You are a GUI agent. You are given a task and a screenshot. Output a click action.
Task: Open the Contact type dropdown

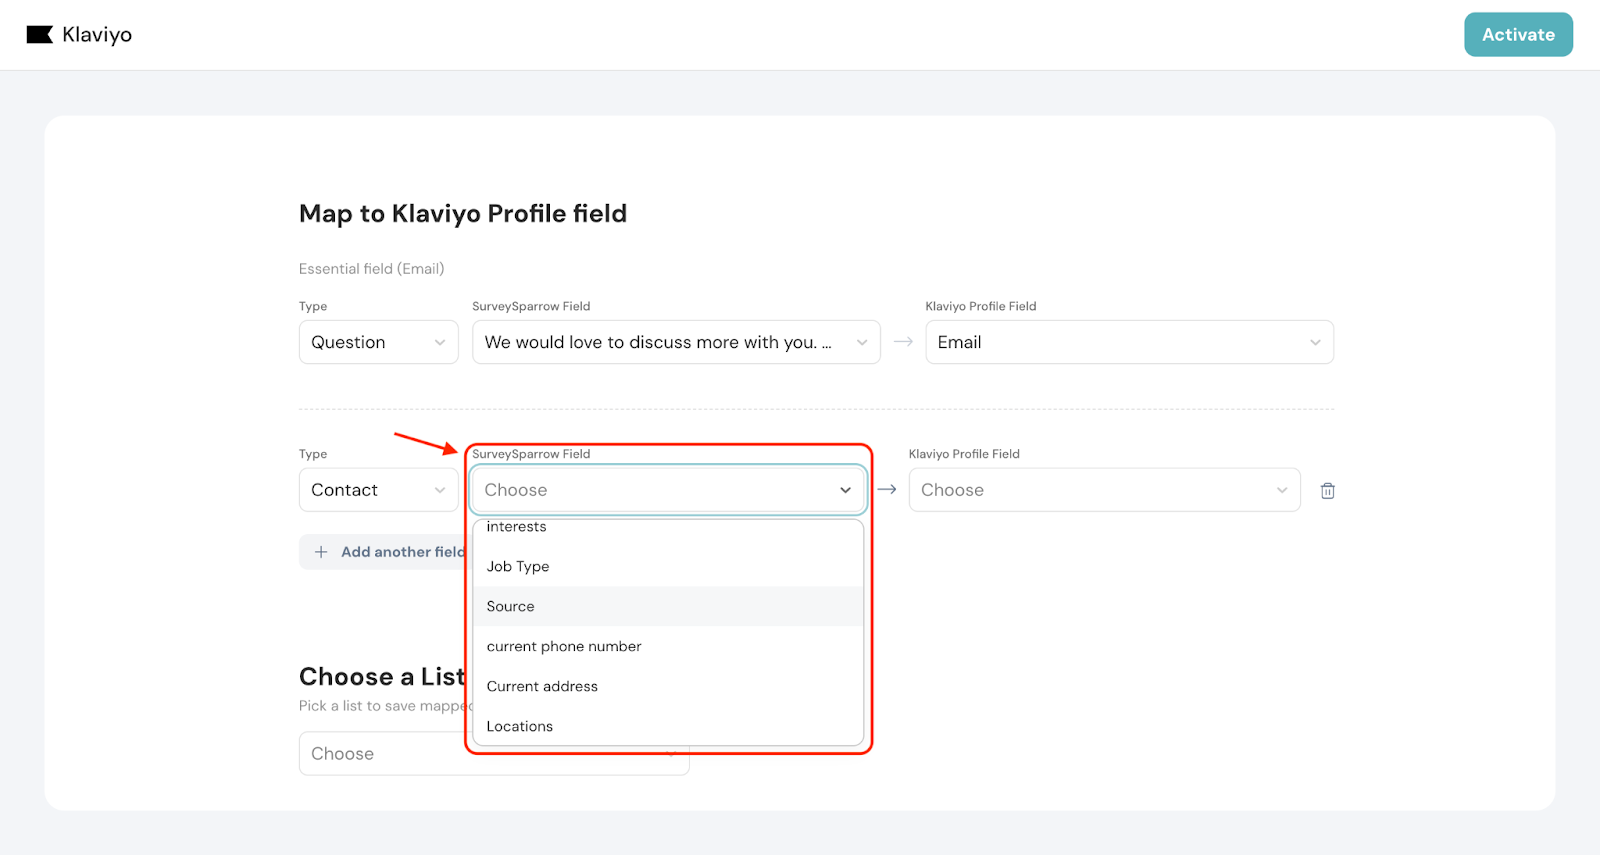[377, 490]
